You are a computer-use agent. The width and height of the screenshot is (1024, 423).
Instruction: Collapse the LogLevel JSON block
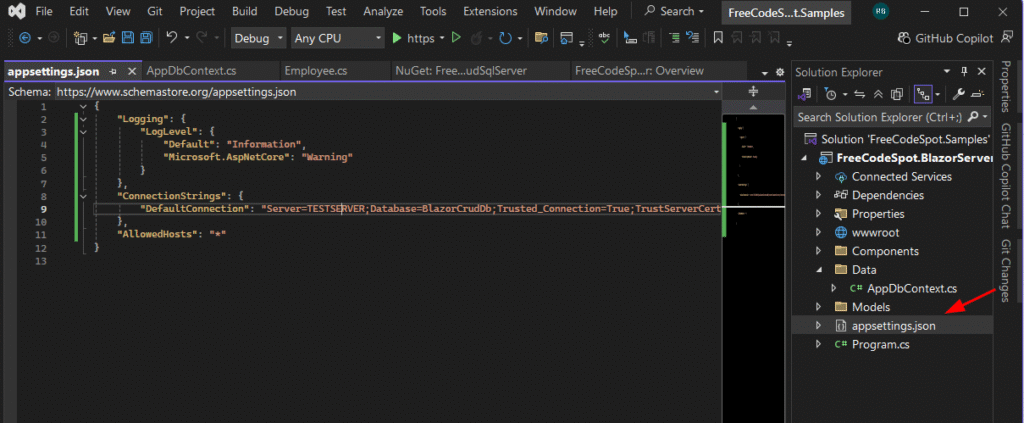point(83,132)
